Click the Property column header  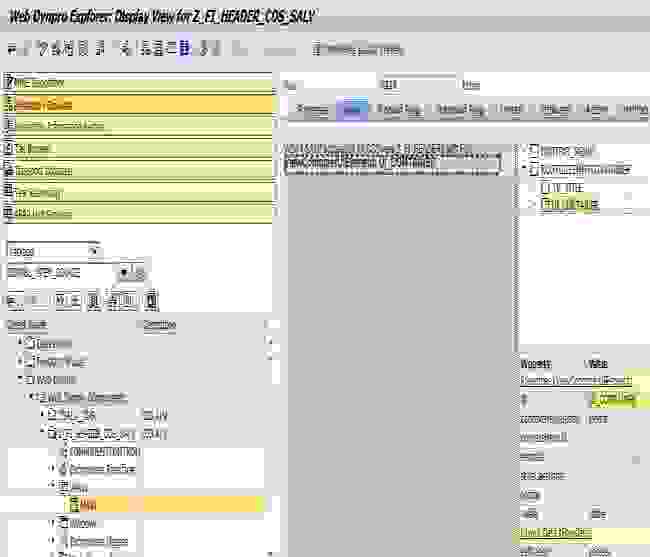click(536, 364)
